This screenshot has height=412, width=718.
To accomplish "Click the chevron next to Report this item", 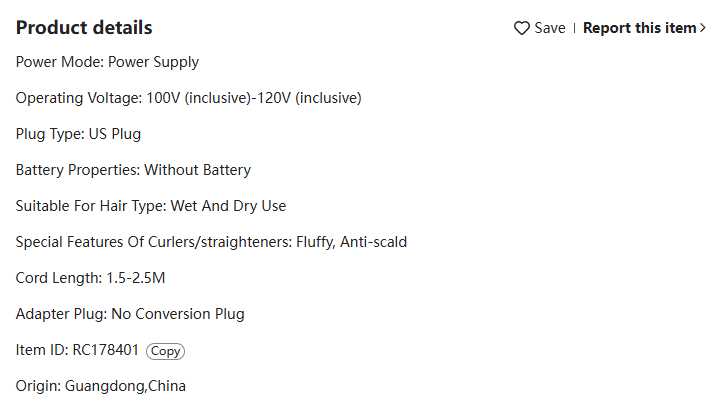I will pos(702,28).
